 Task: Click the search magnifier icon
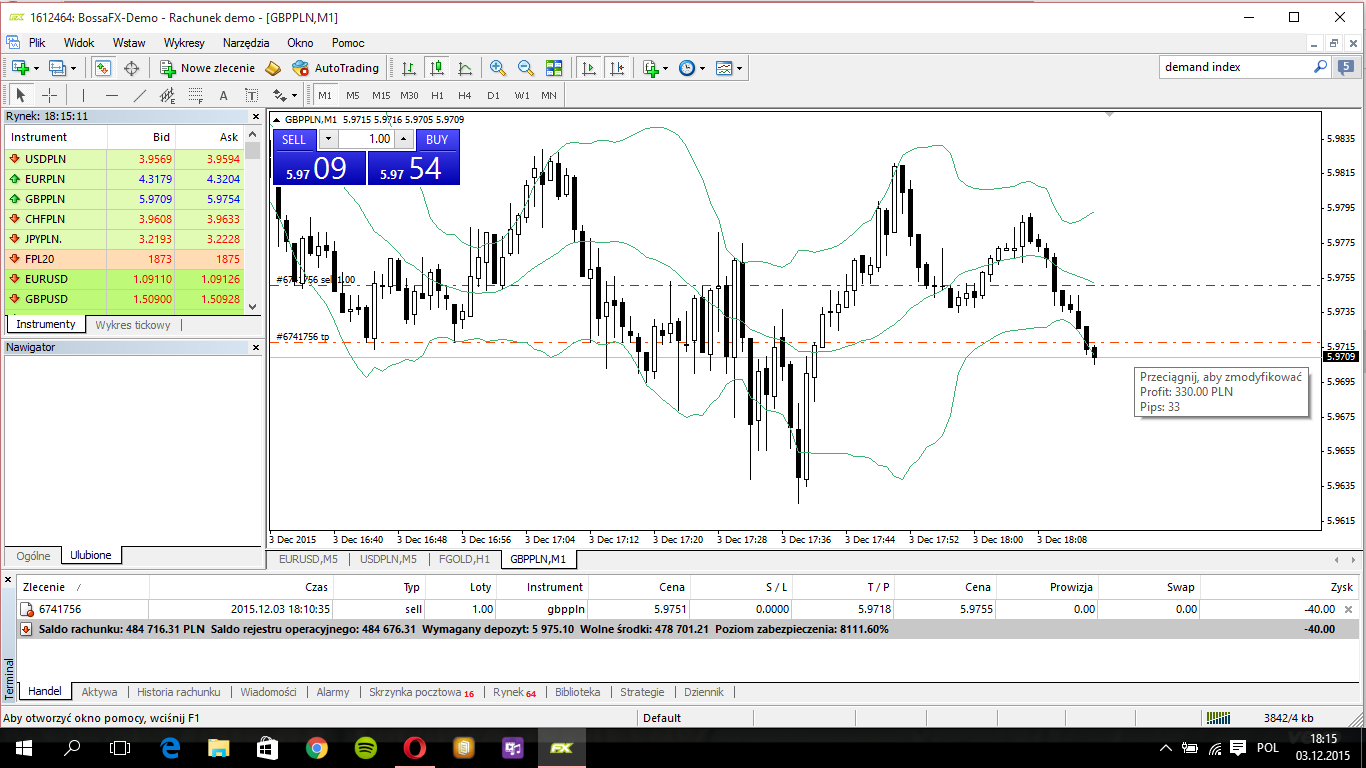[x=1320, y=67]
